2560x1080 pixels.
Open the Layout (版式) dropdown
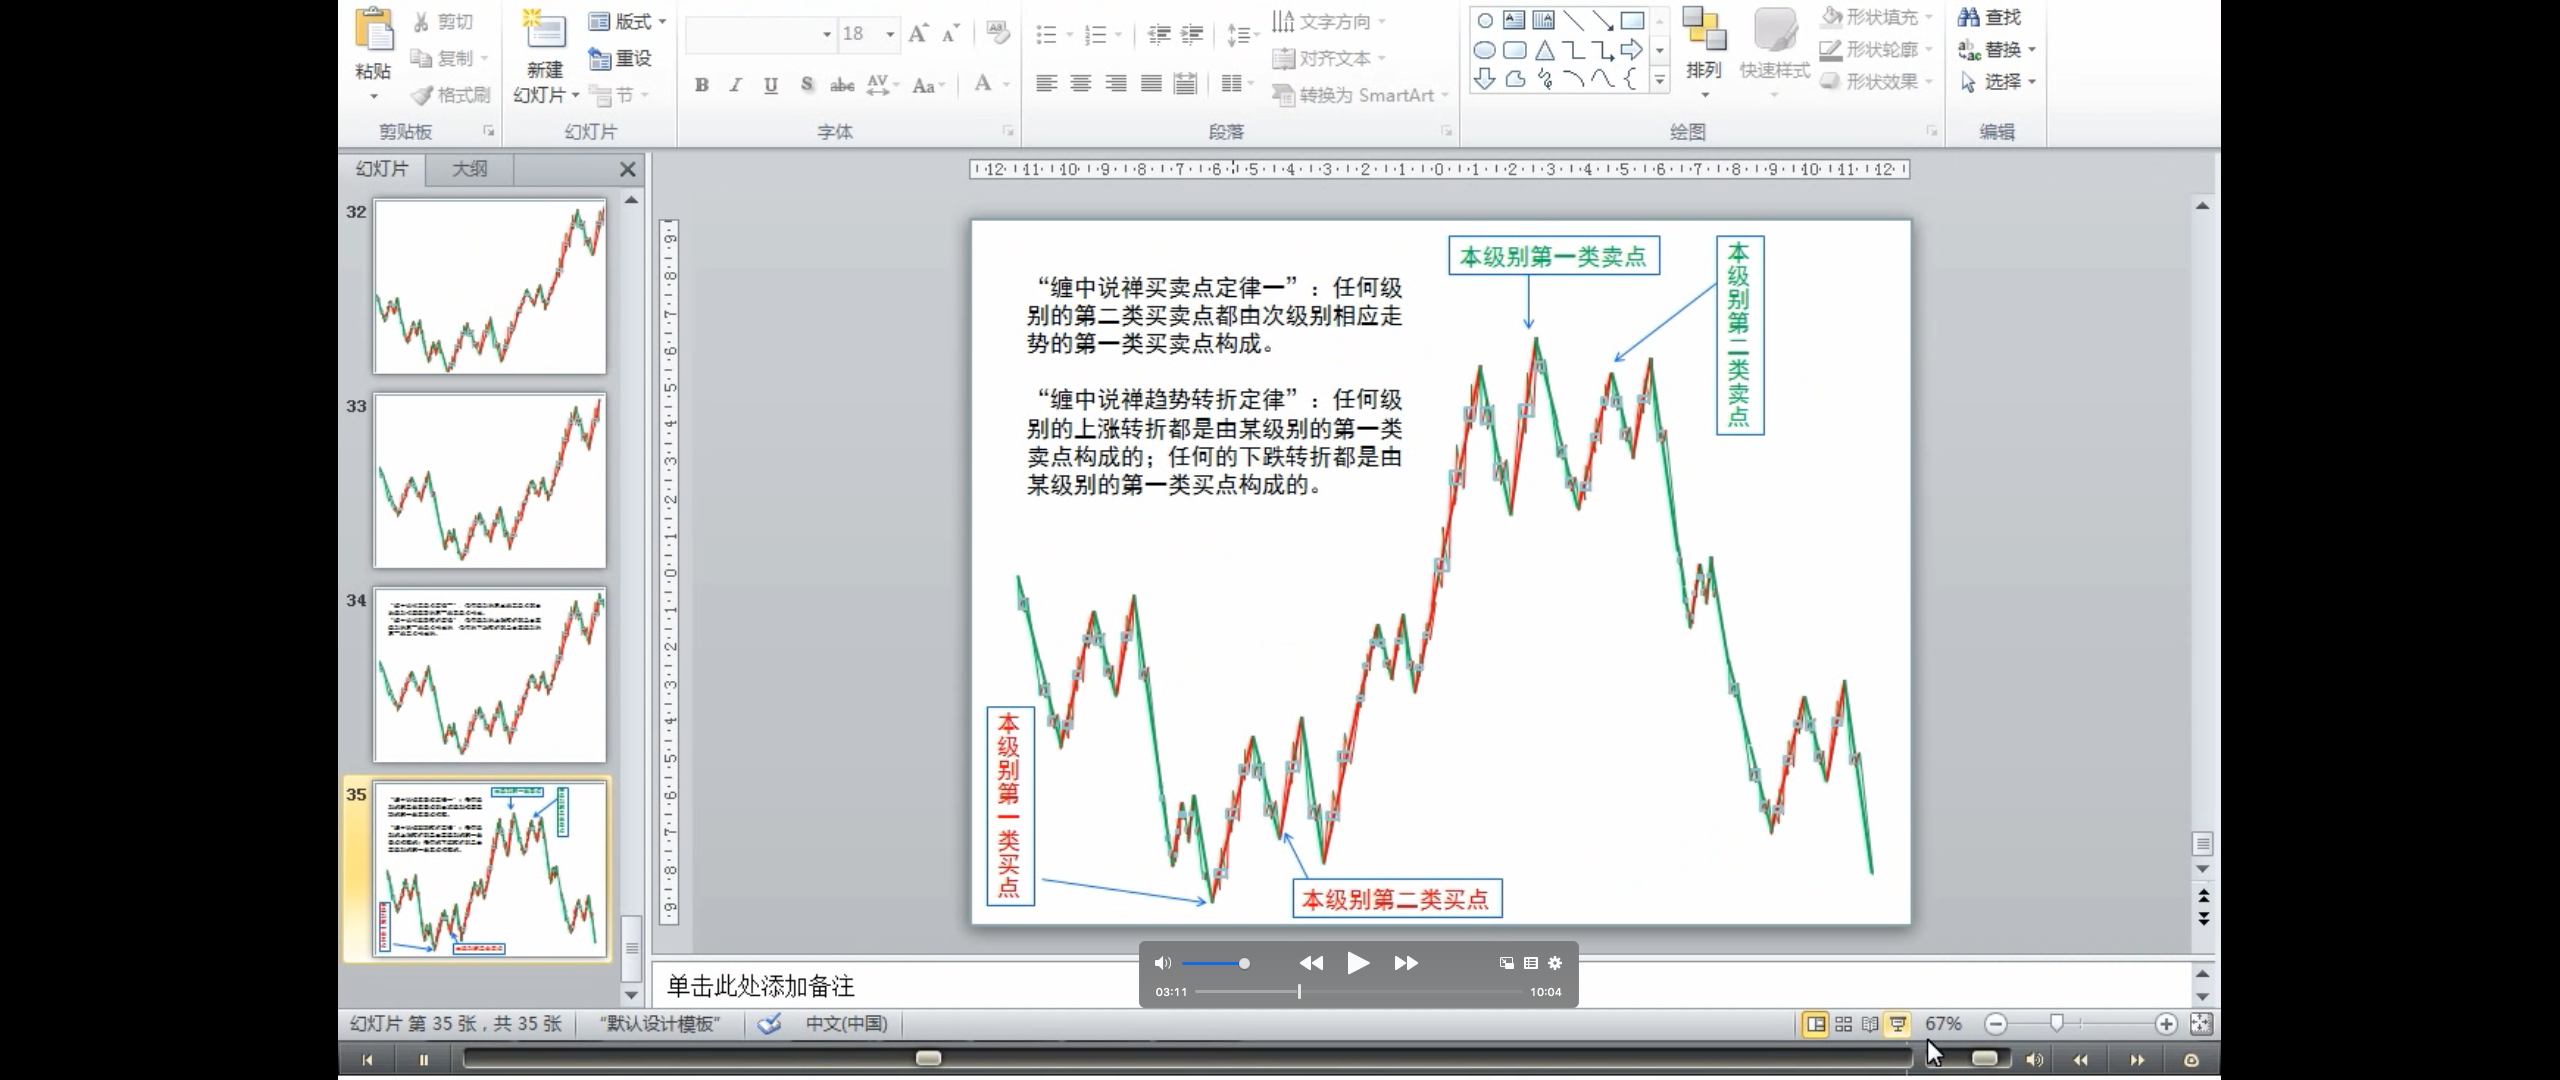click(x=627, y=21)
